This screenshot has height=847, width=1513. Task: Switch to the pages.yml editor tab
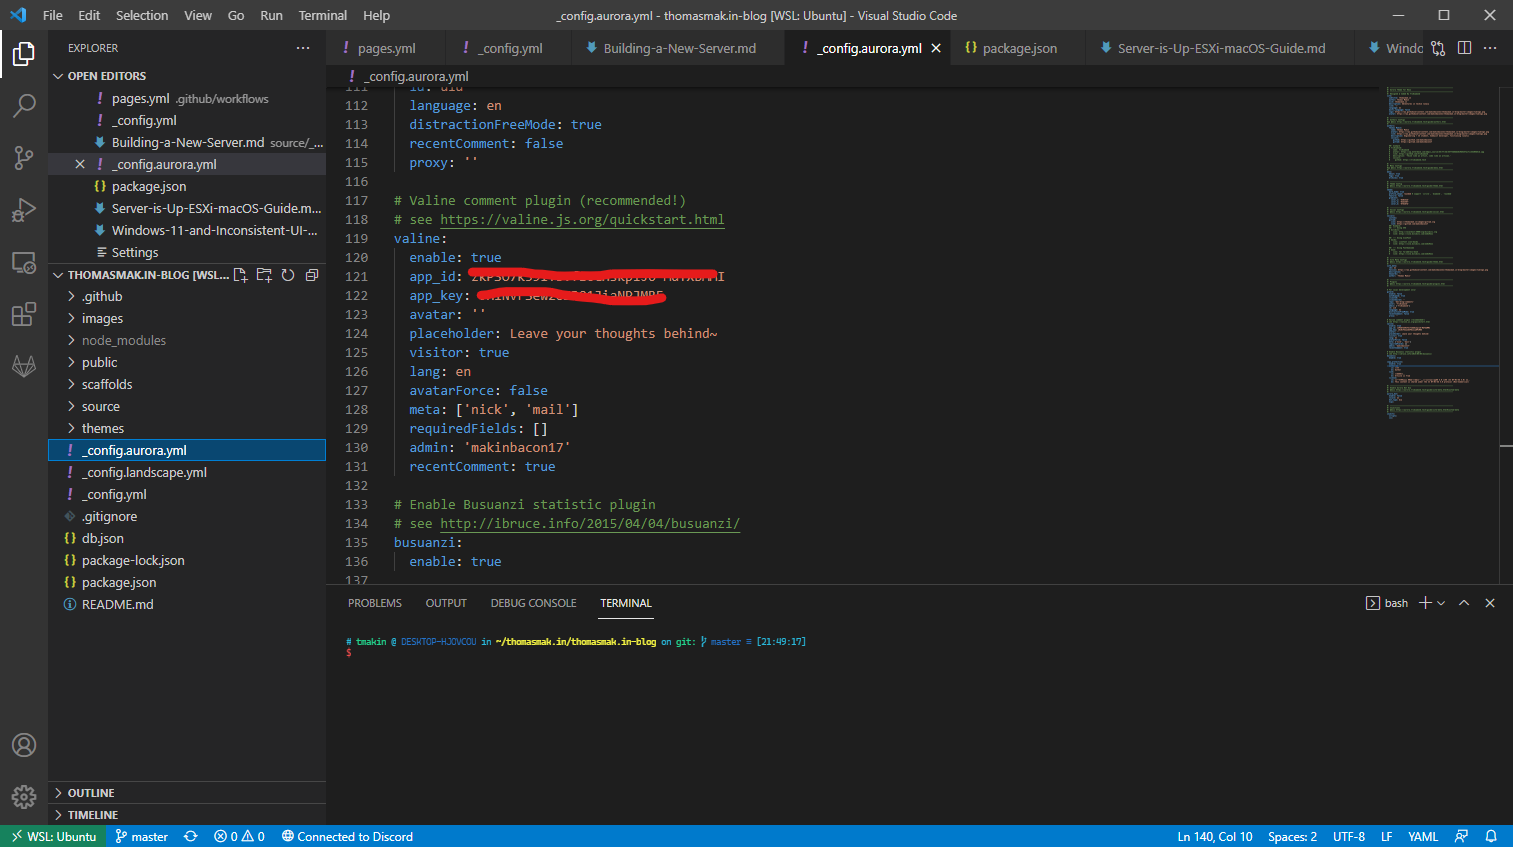coord(386,48)
